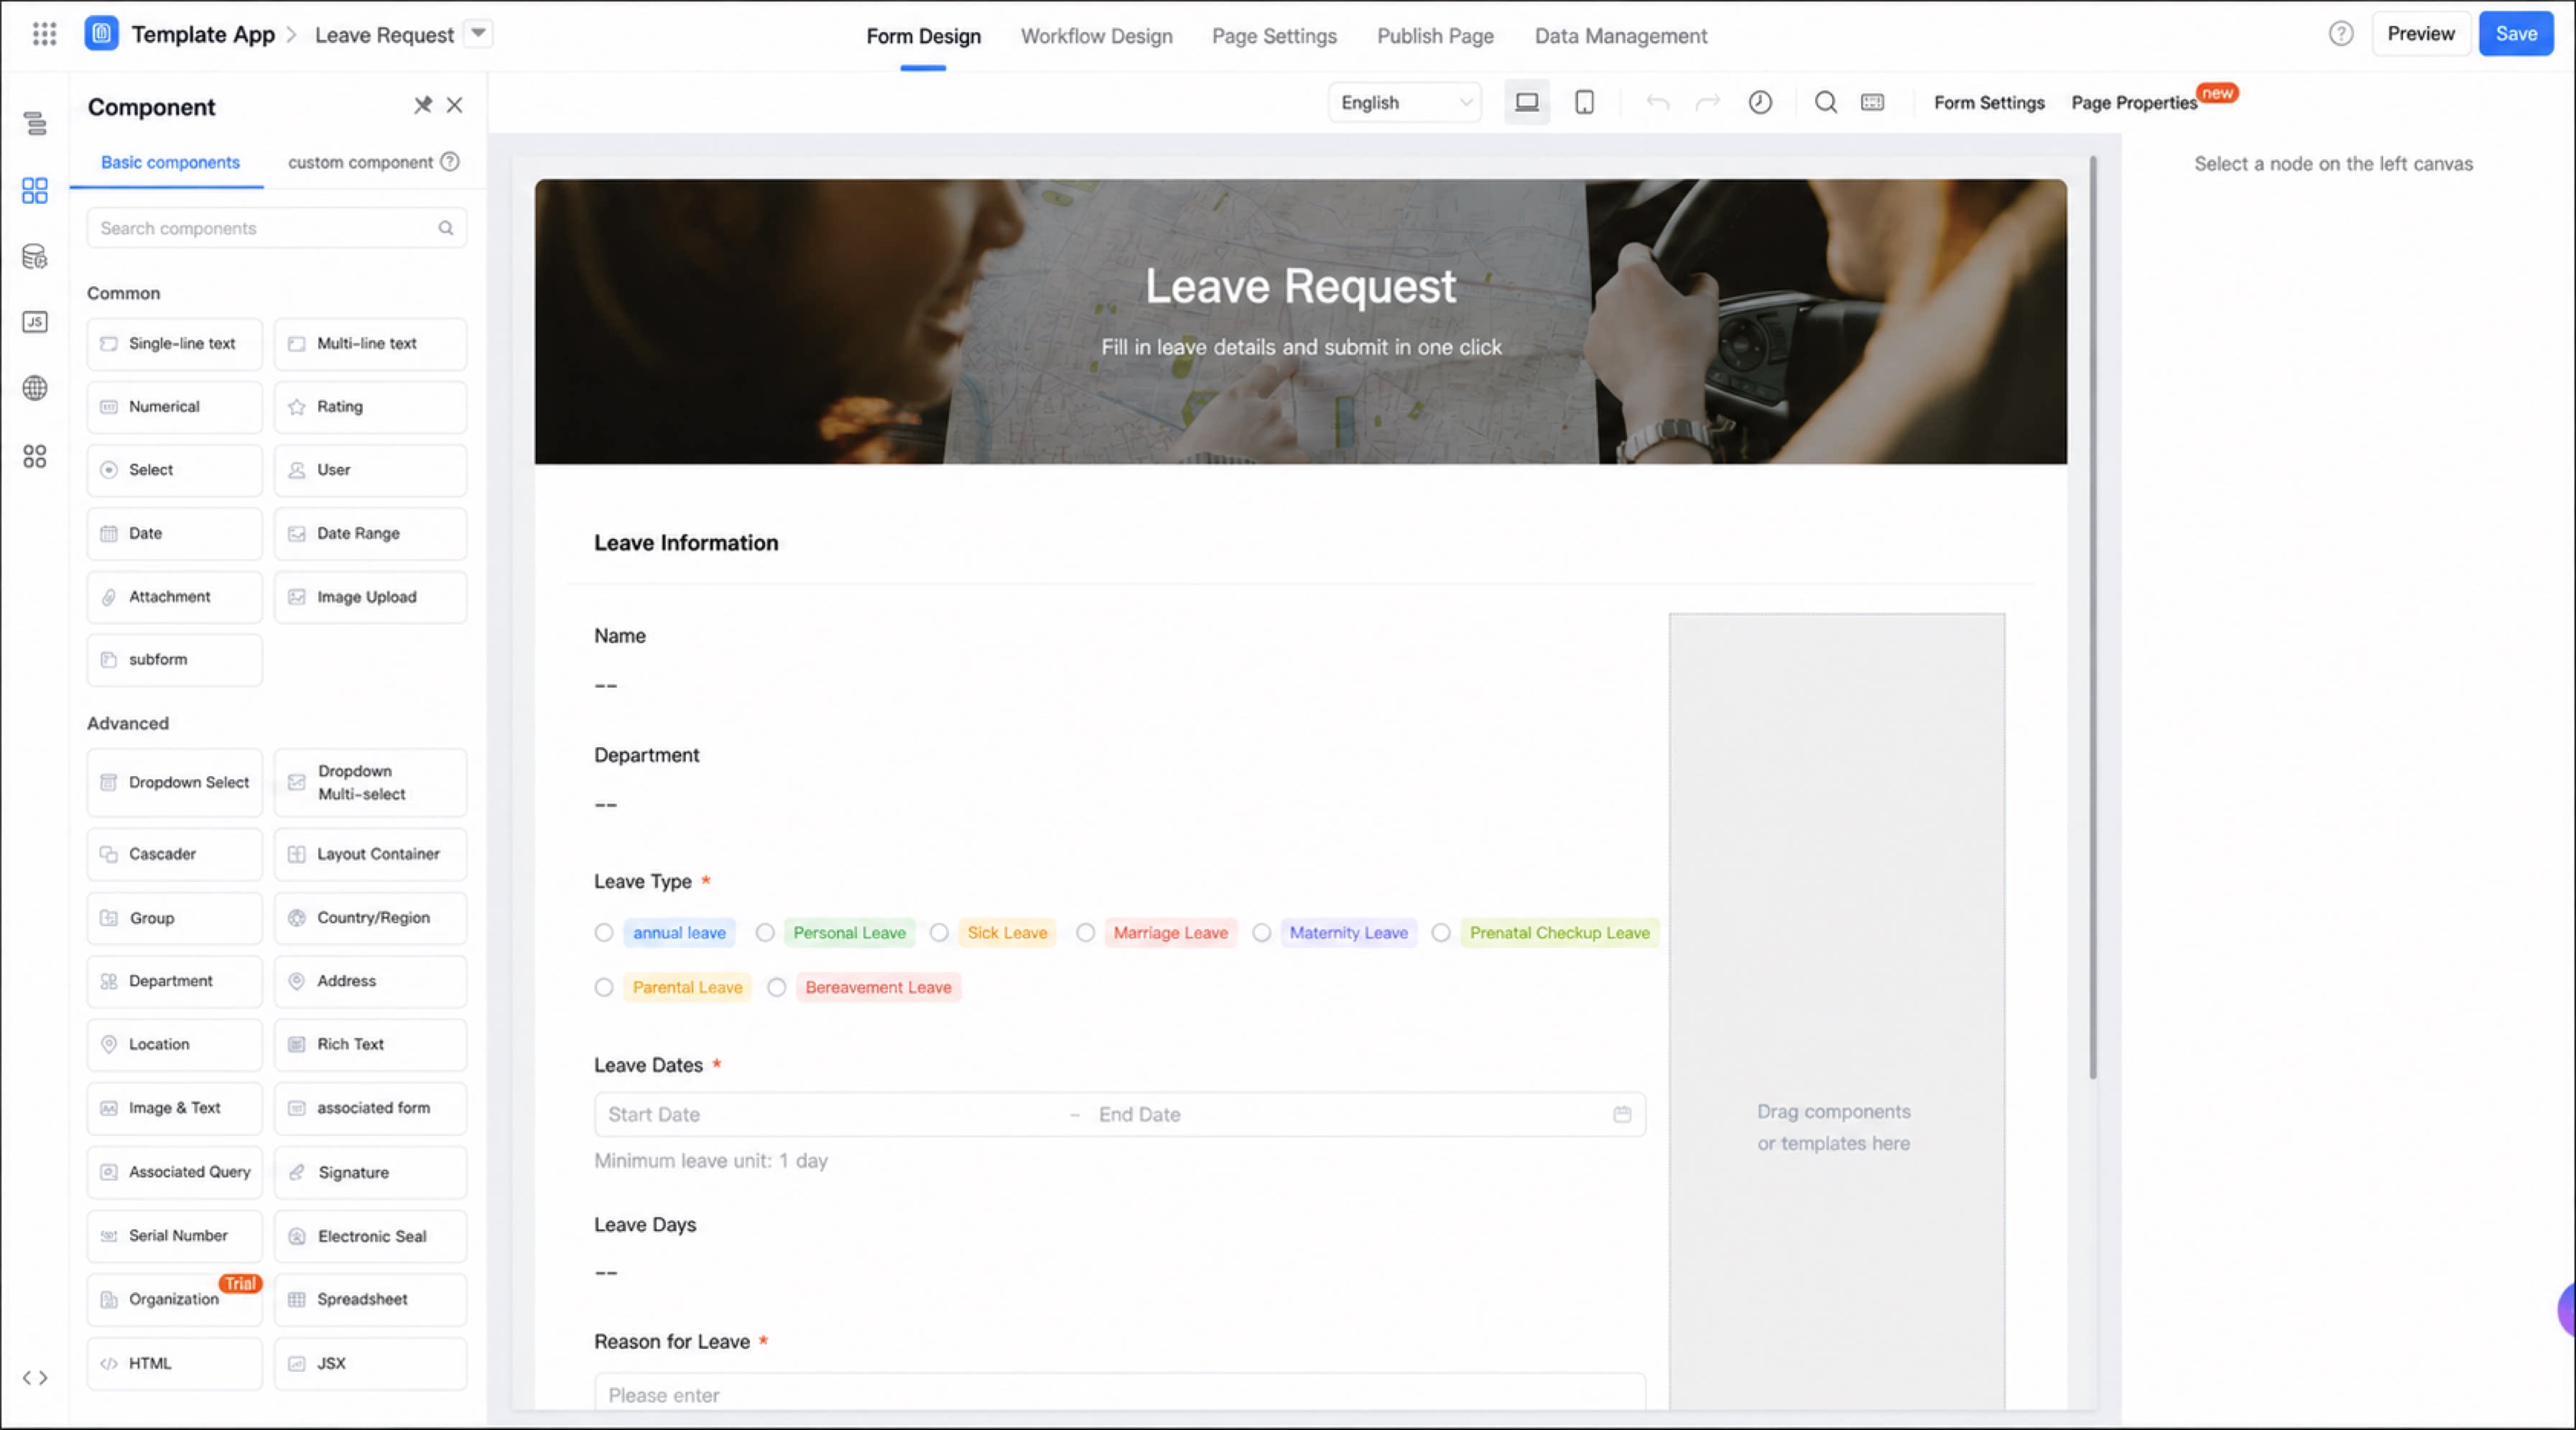Image resolution: width=2576 pixels, height=1430 pixels.
Task: Open the English language dropdown
Action: coord(1404,102)
